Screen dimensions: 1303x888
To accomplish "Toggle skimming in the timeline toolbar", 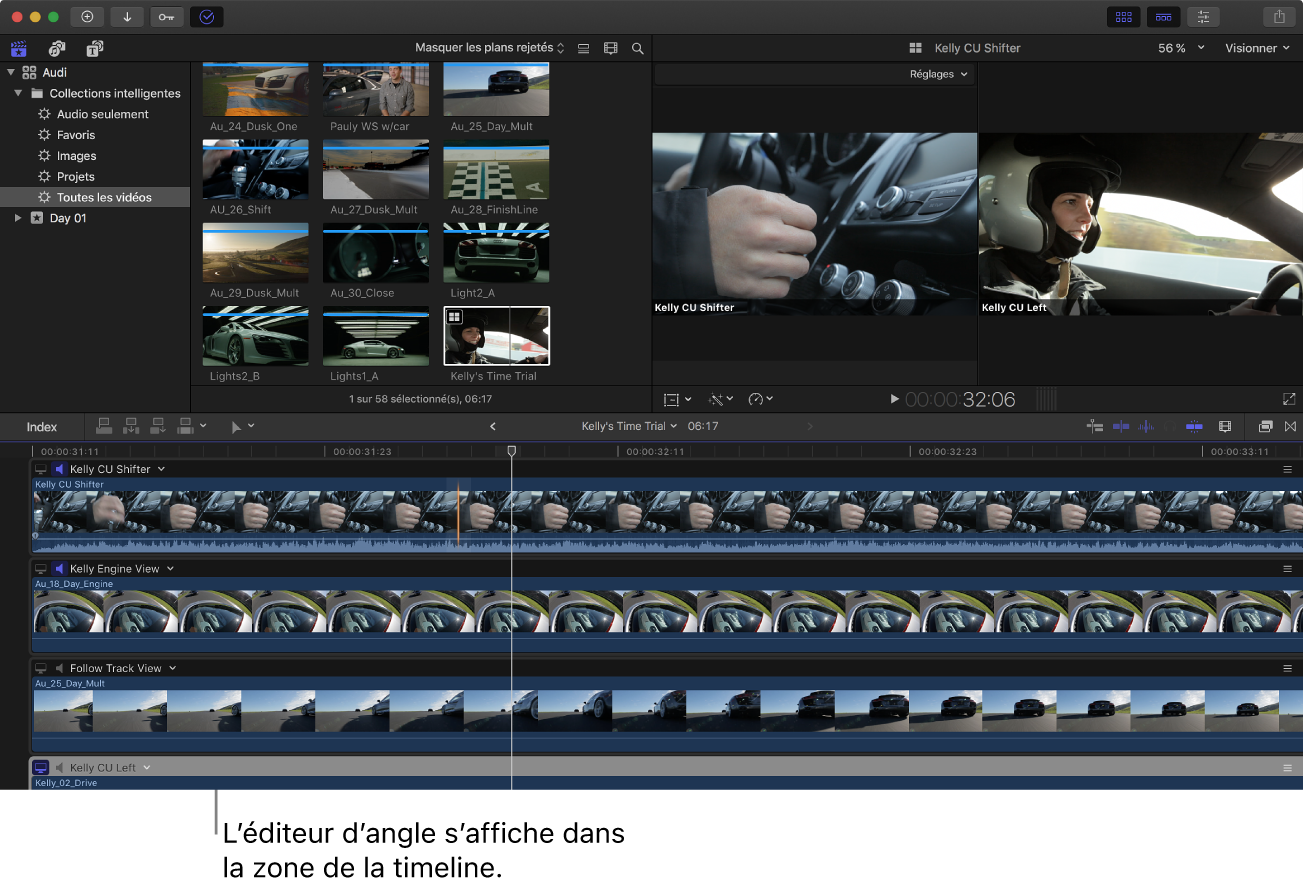I will coord(1121,425).
